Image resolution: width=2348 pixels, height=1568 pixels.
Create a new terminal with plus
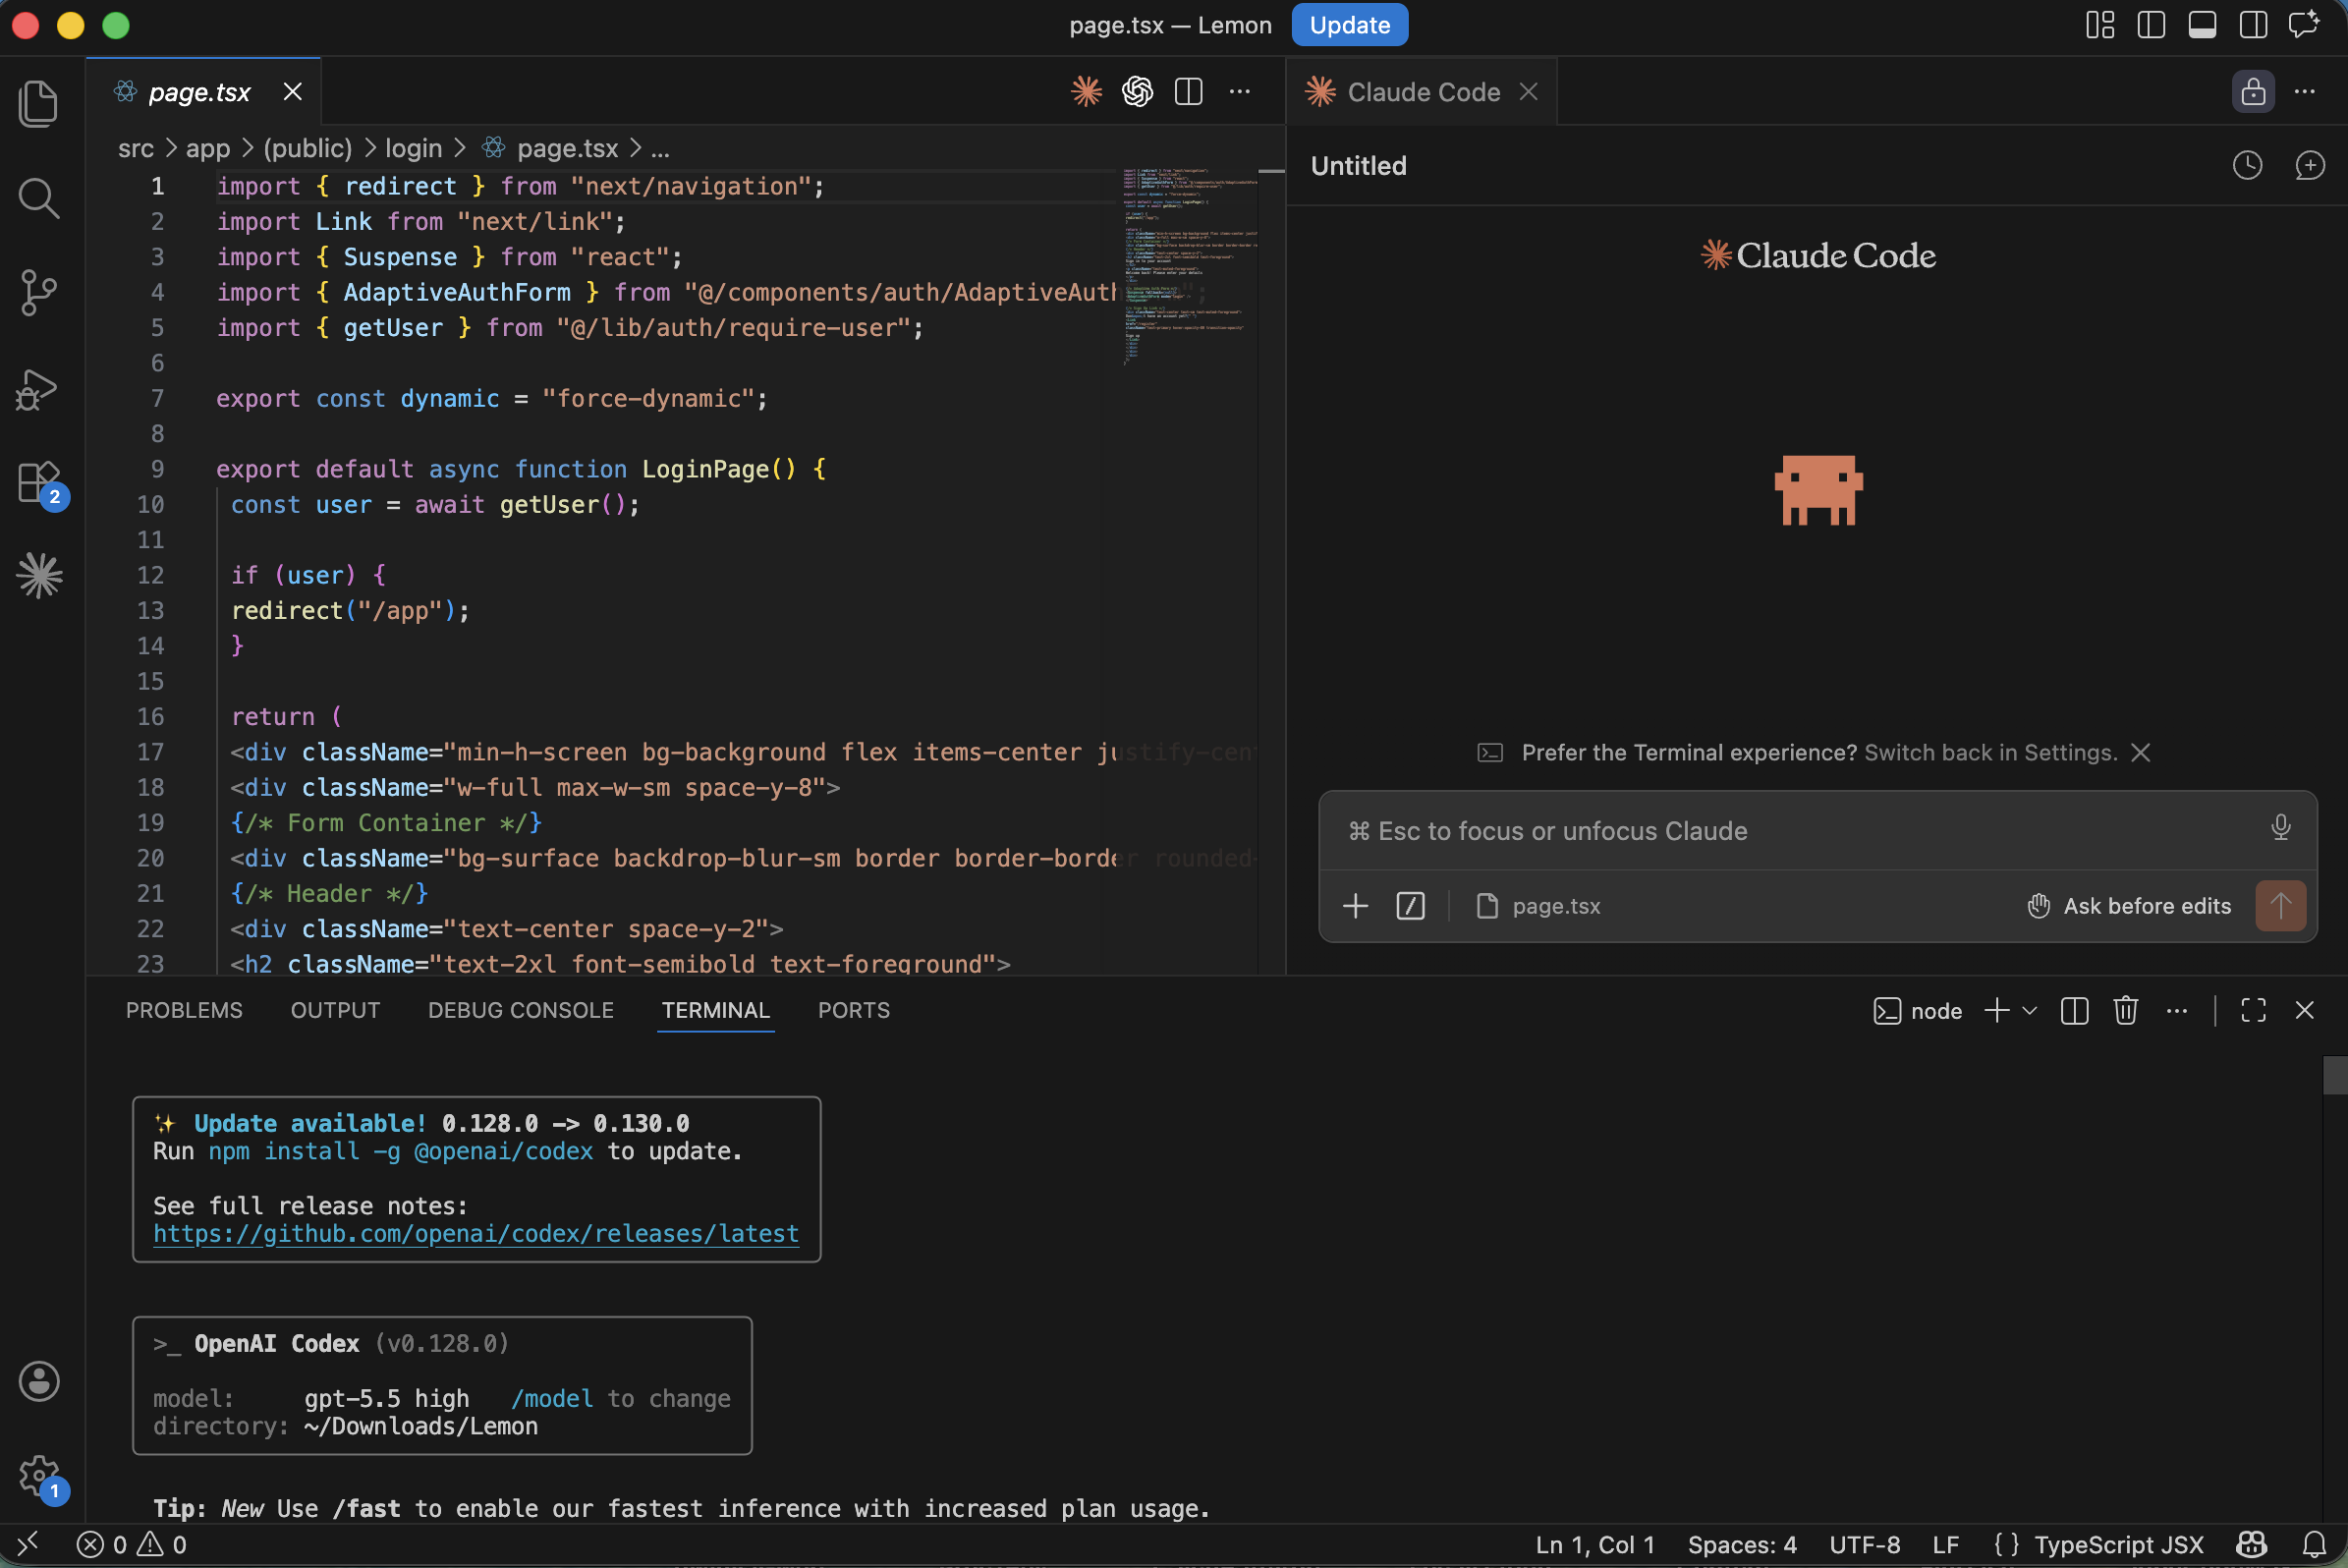point(1996,1011)
